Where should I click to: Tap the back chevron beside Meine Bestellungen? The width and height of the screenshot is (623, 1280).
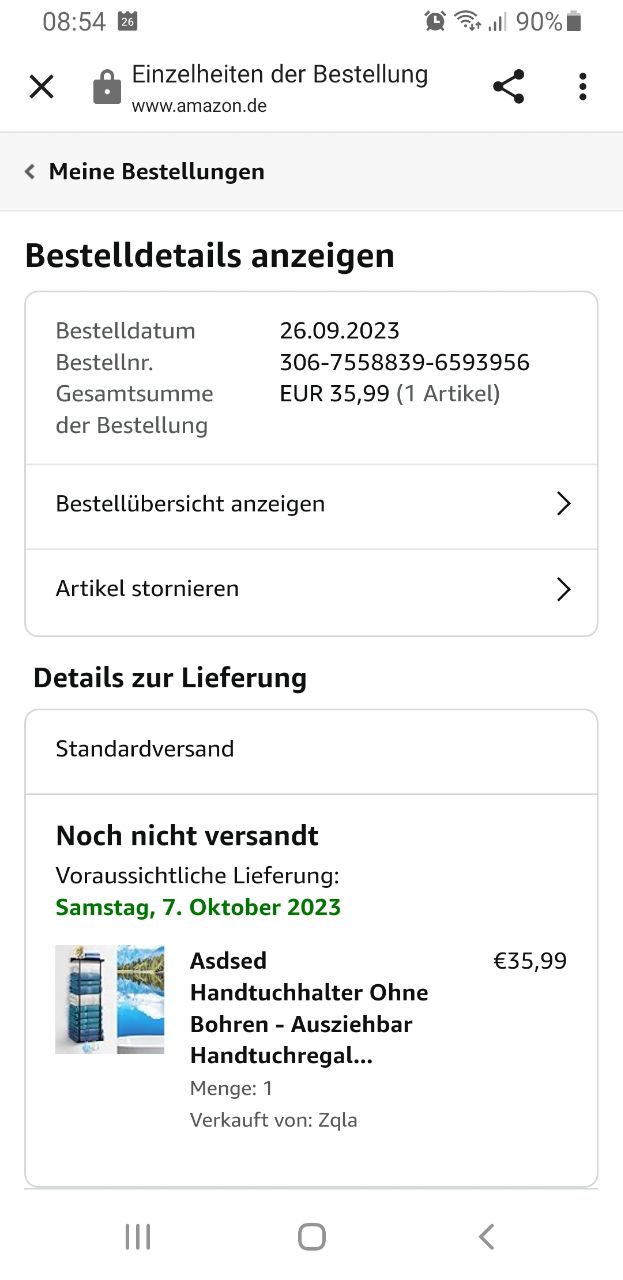[30, 172]
